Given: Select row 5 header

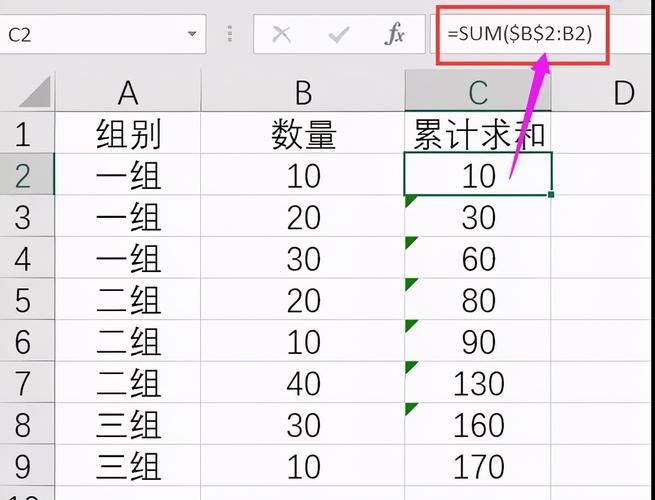Looking at the screenshot, I should pyautogui.click(x=27, y=299).
